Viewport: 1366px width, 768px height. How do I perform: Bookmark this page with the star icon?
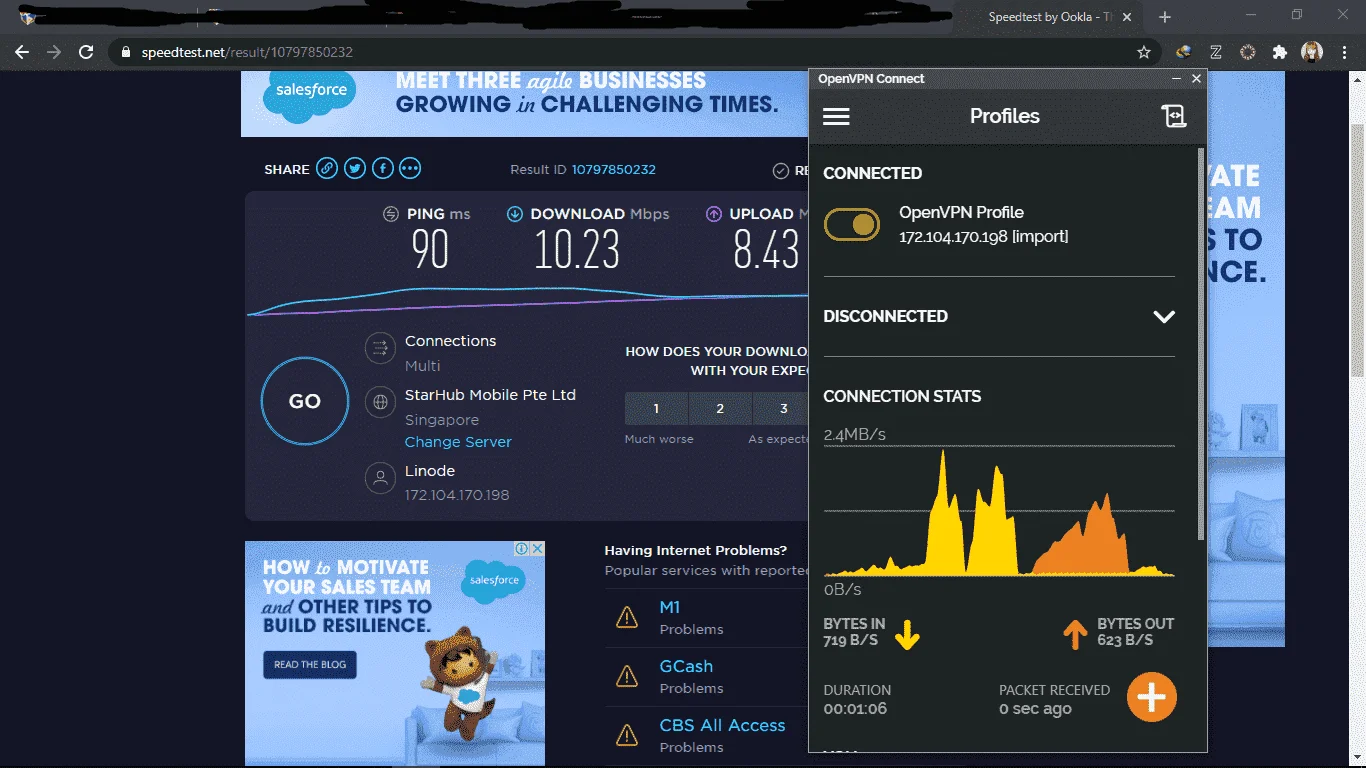click(x=1144, y=52)
